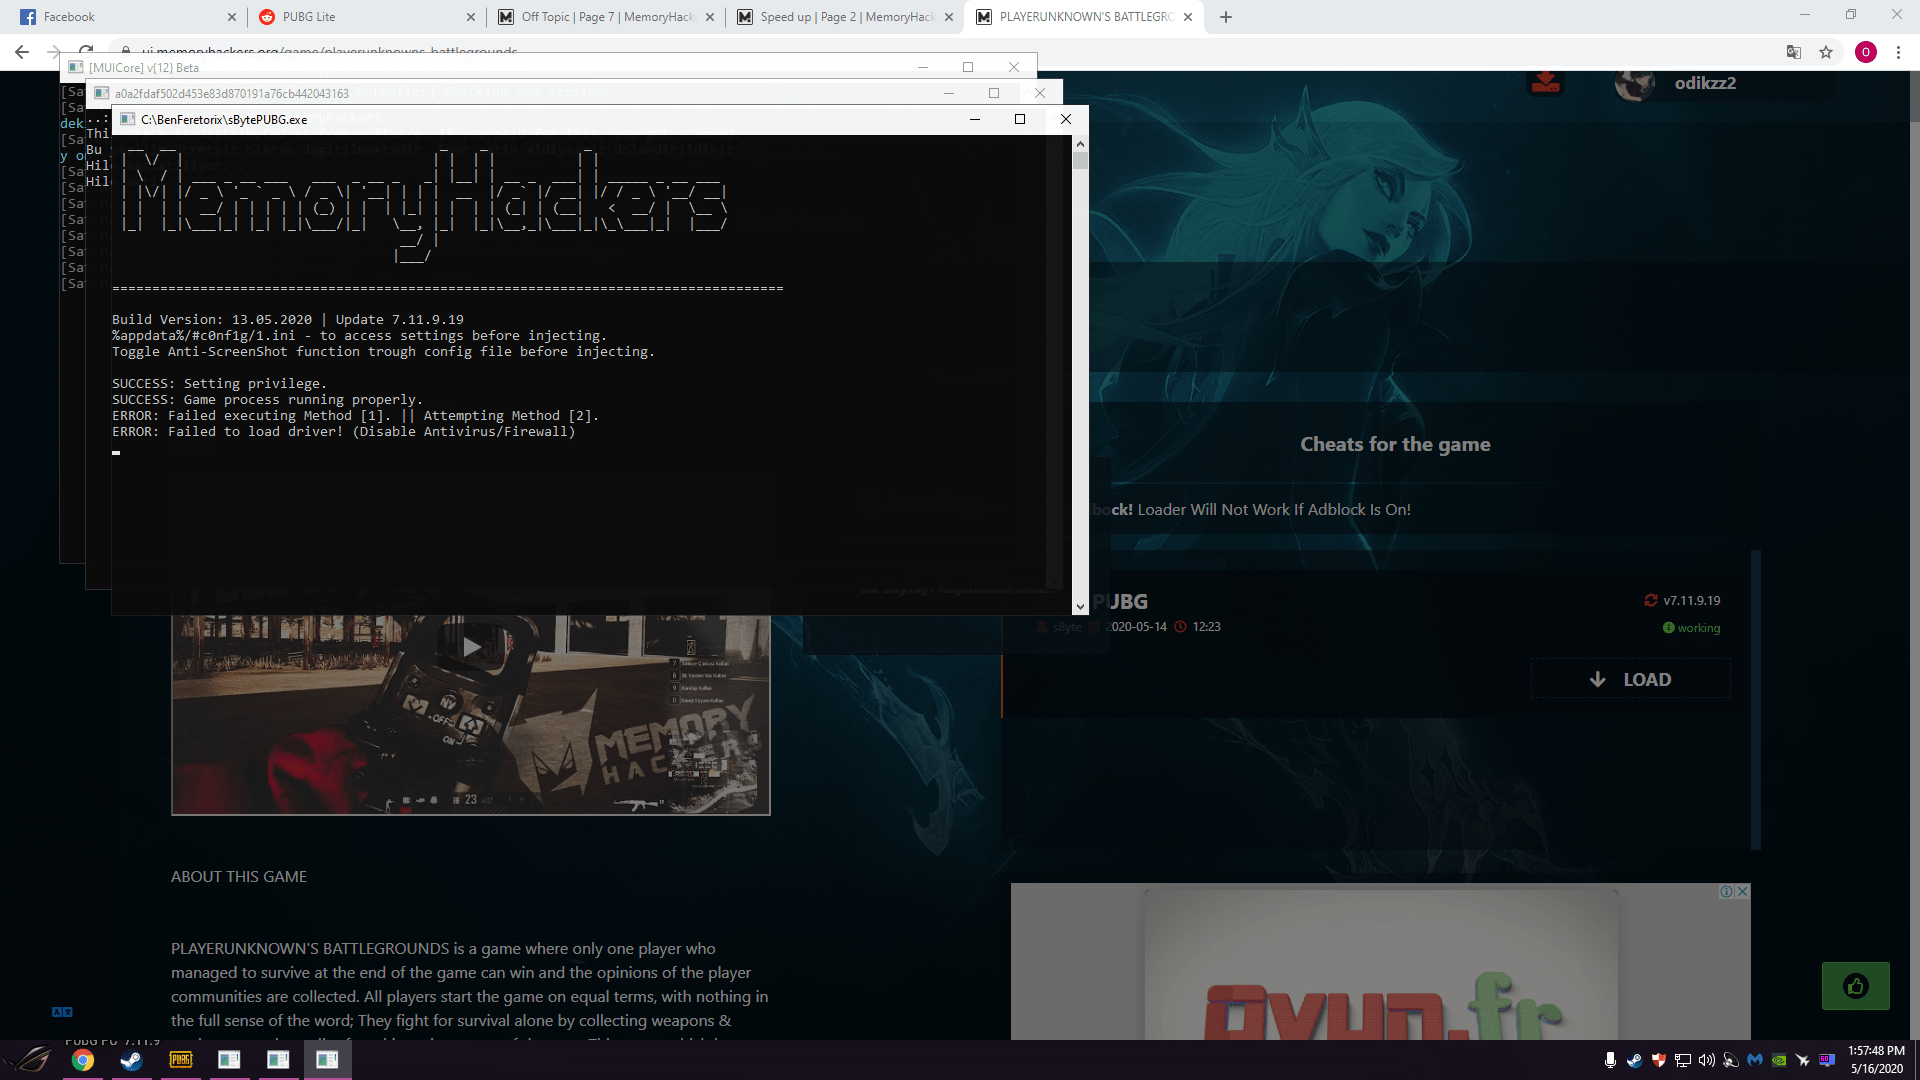Go back with the browser back arrow
Image resolution: width=1920 pixels, height=1080 pixels.
(22, 52)
